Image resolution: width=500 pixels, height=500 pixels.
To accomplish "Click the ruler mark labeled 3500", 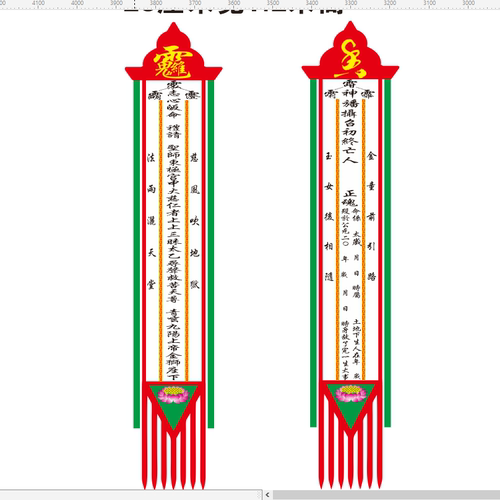I will coord(273,3).
